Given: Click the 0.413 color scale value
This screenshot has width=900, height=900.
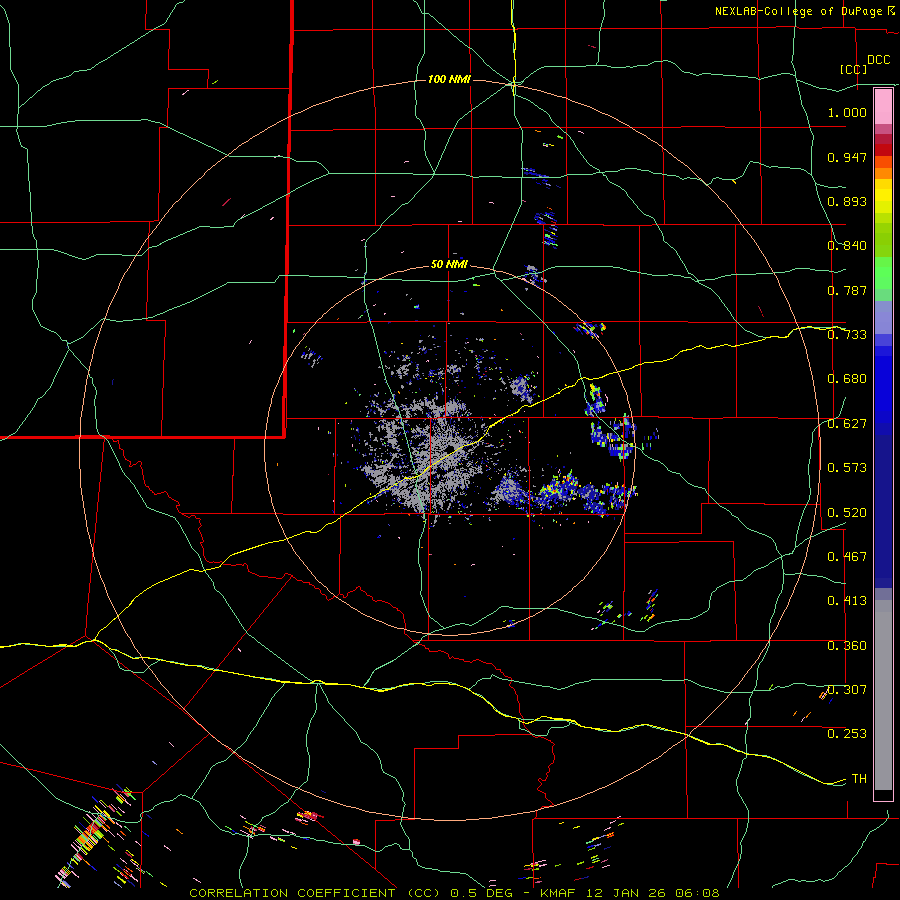Looking at the screenshot, I should click(x=847, y=601).
